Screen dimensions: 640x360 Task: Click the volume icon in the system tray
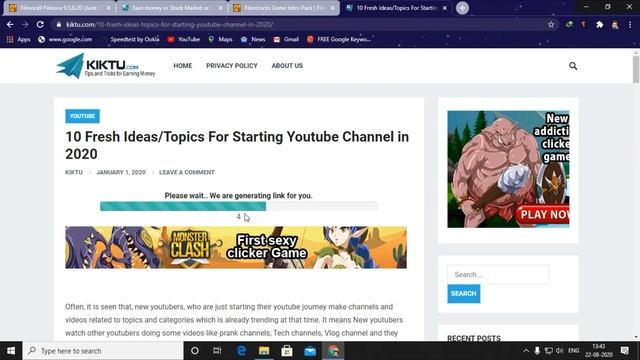(x=560, y=351)
